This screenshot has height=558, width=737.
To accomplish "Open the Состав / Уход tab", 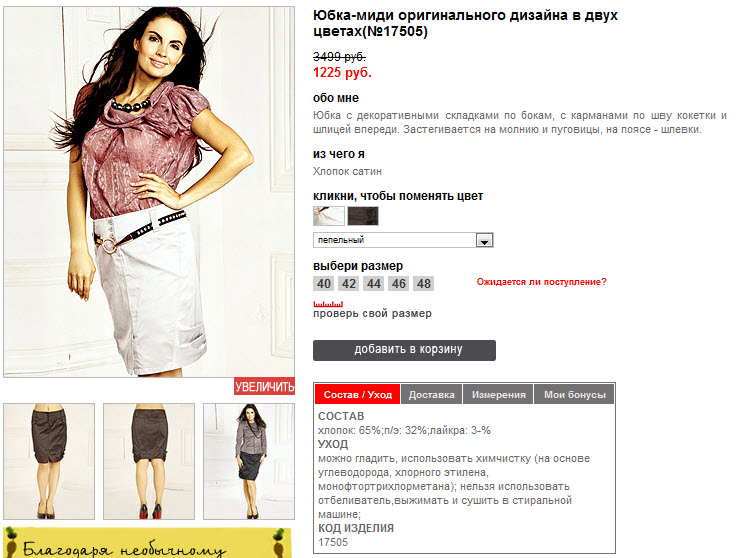I will [358, 394].
